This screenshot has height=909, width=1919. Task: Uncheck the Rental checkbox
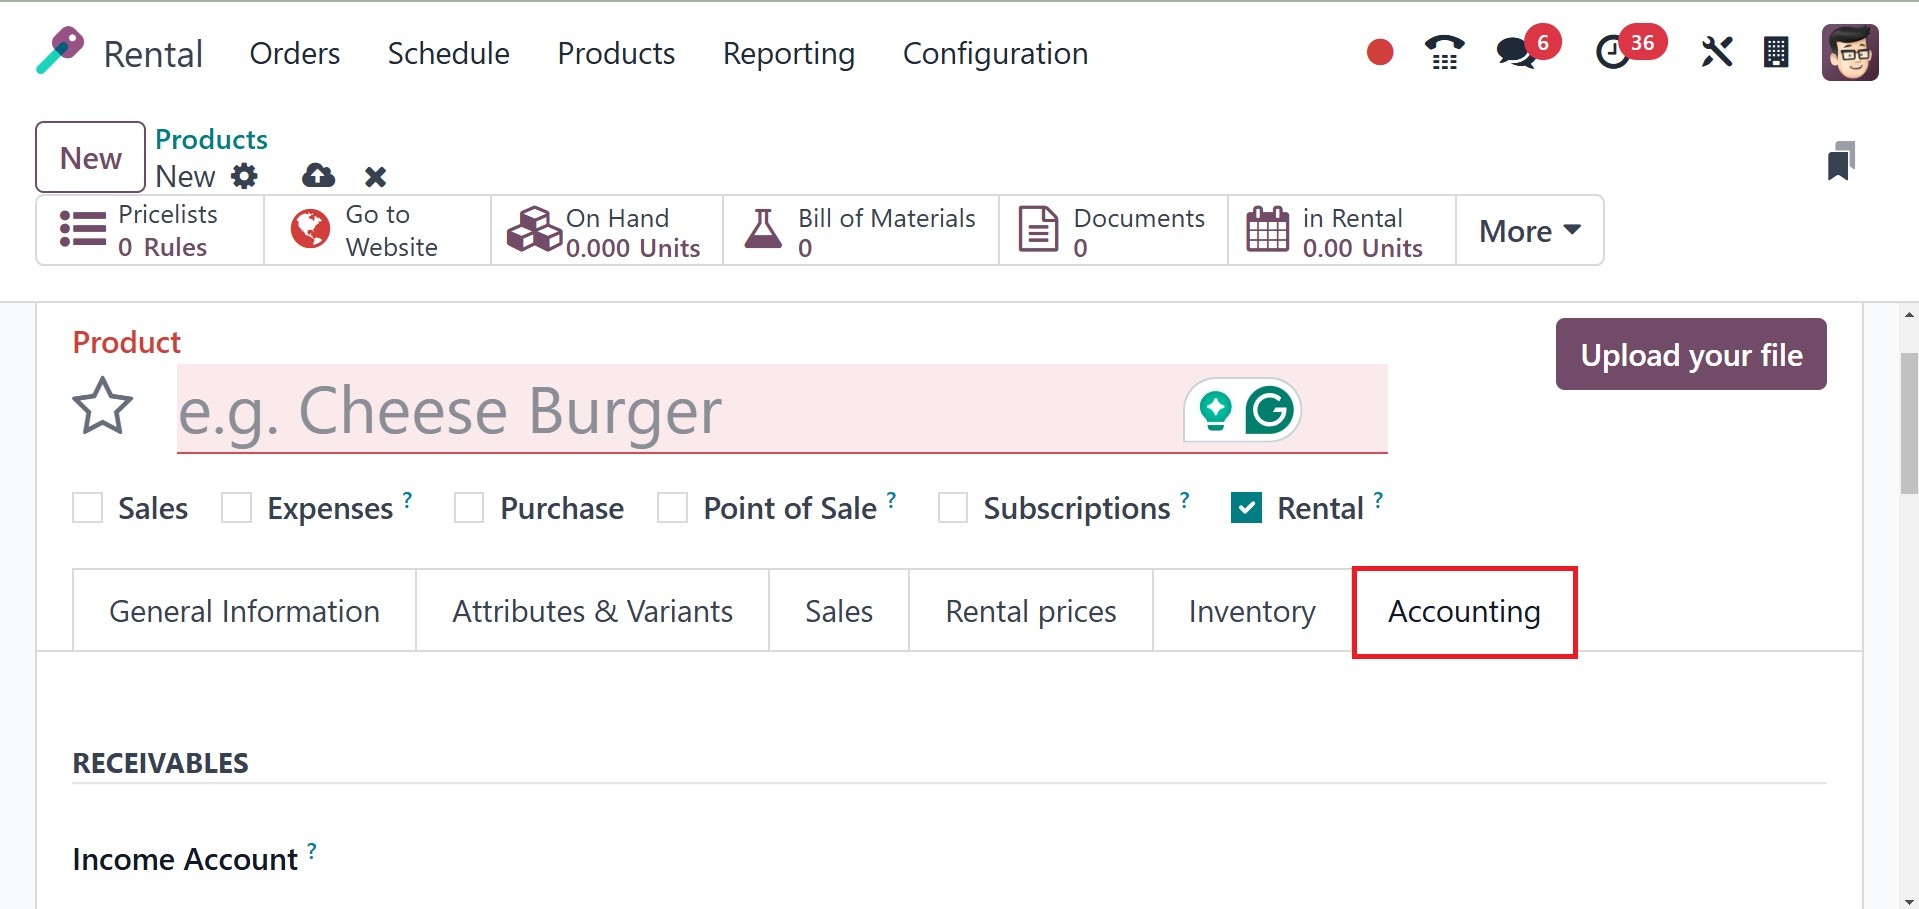[1246, 508]
